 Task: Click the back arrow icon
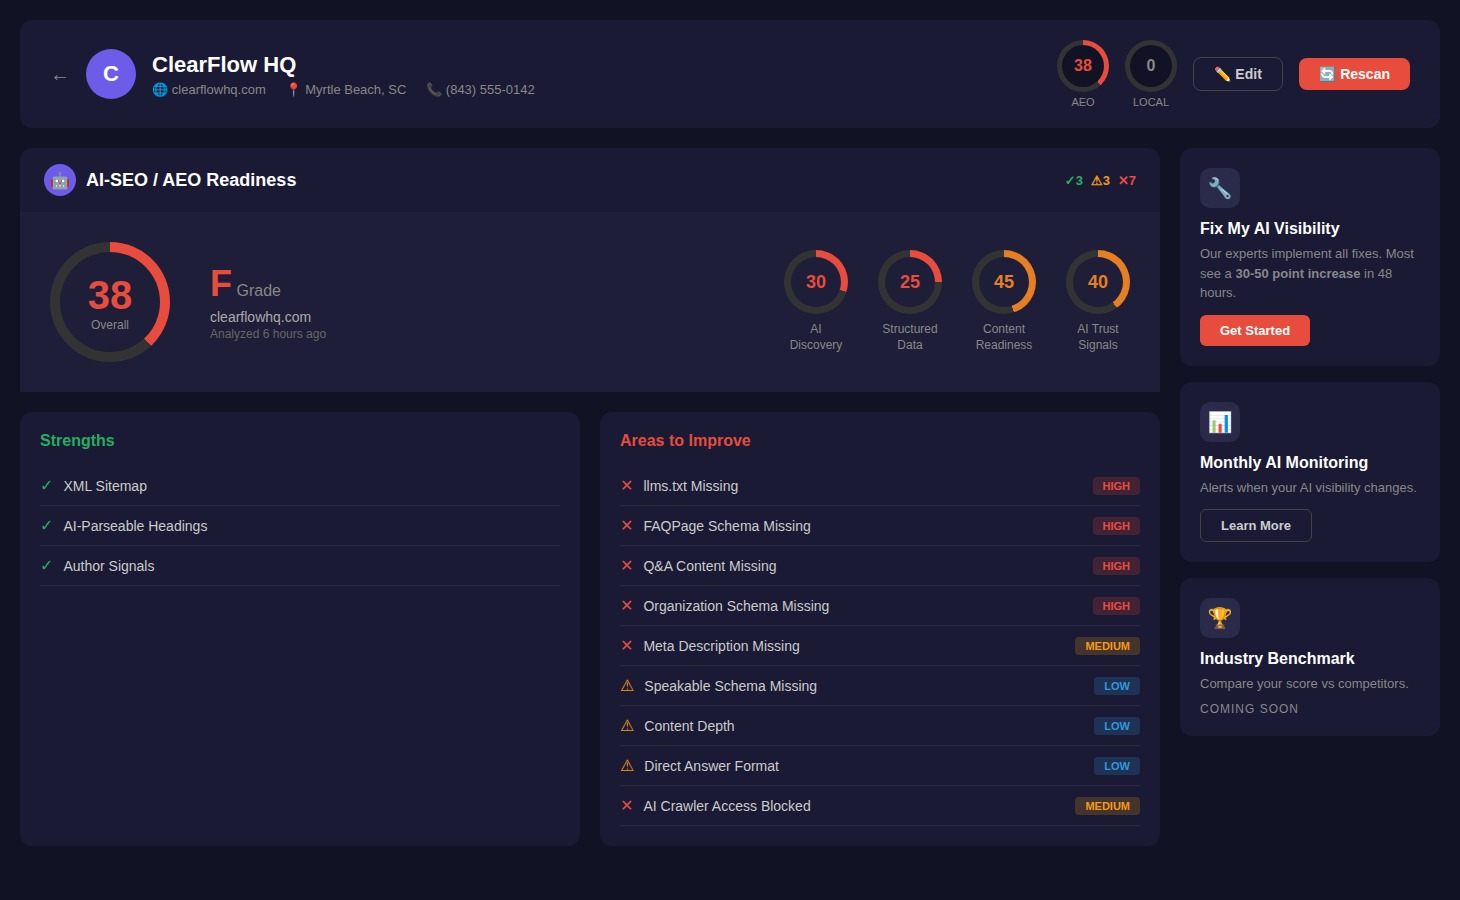click(60, 77)
